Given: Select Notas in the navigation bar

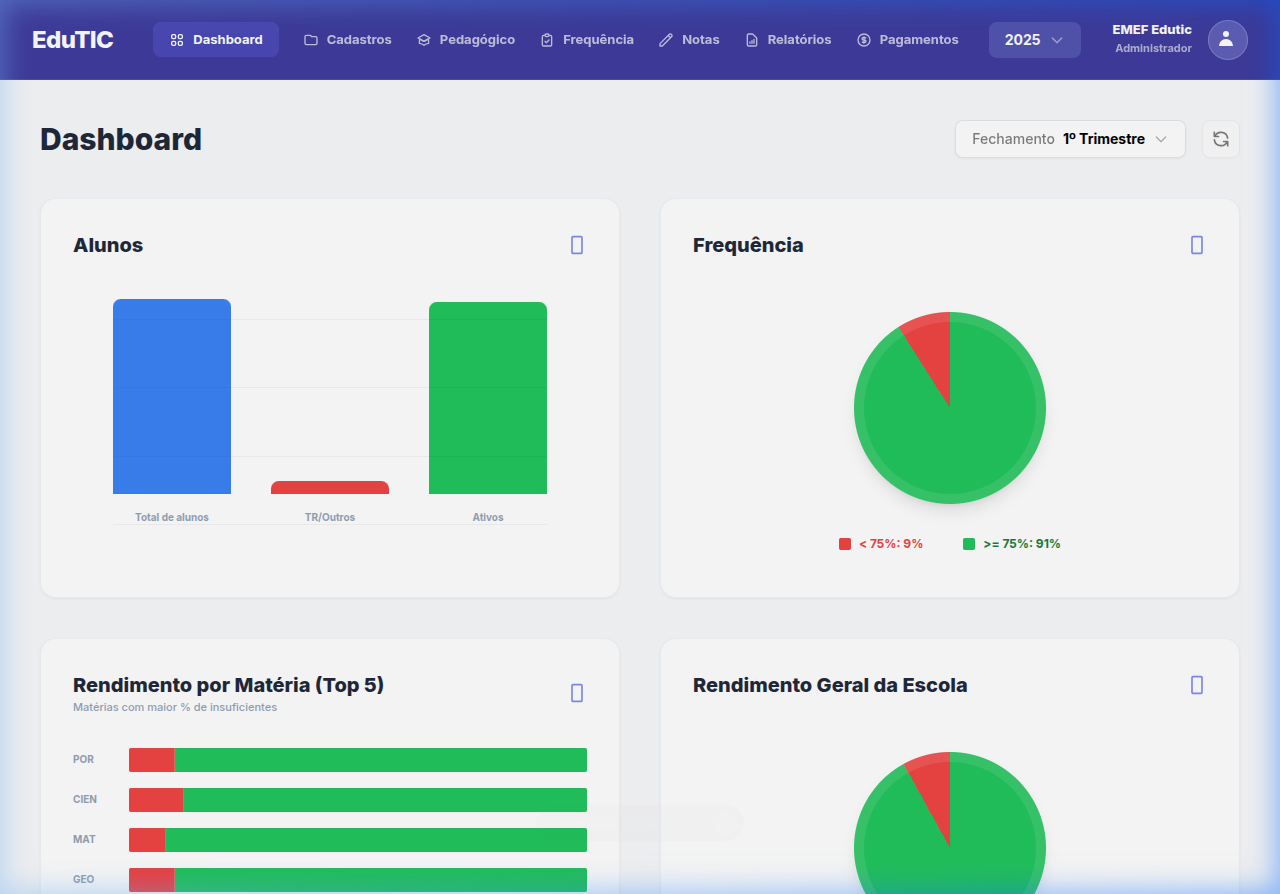Looking at the screenshot, I should point(689,39).
